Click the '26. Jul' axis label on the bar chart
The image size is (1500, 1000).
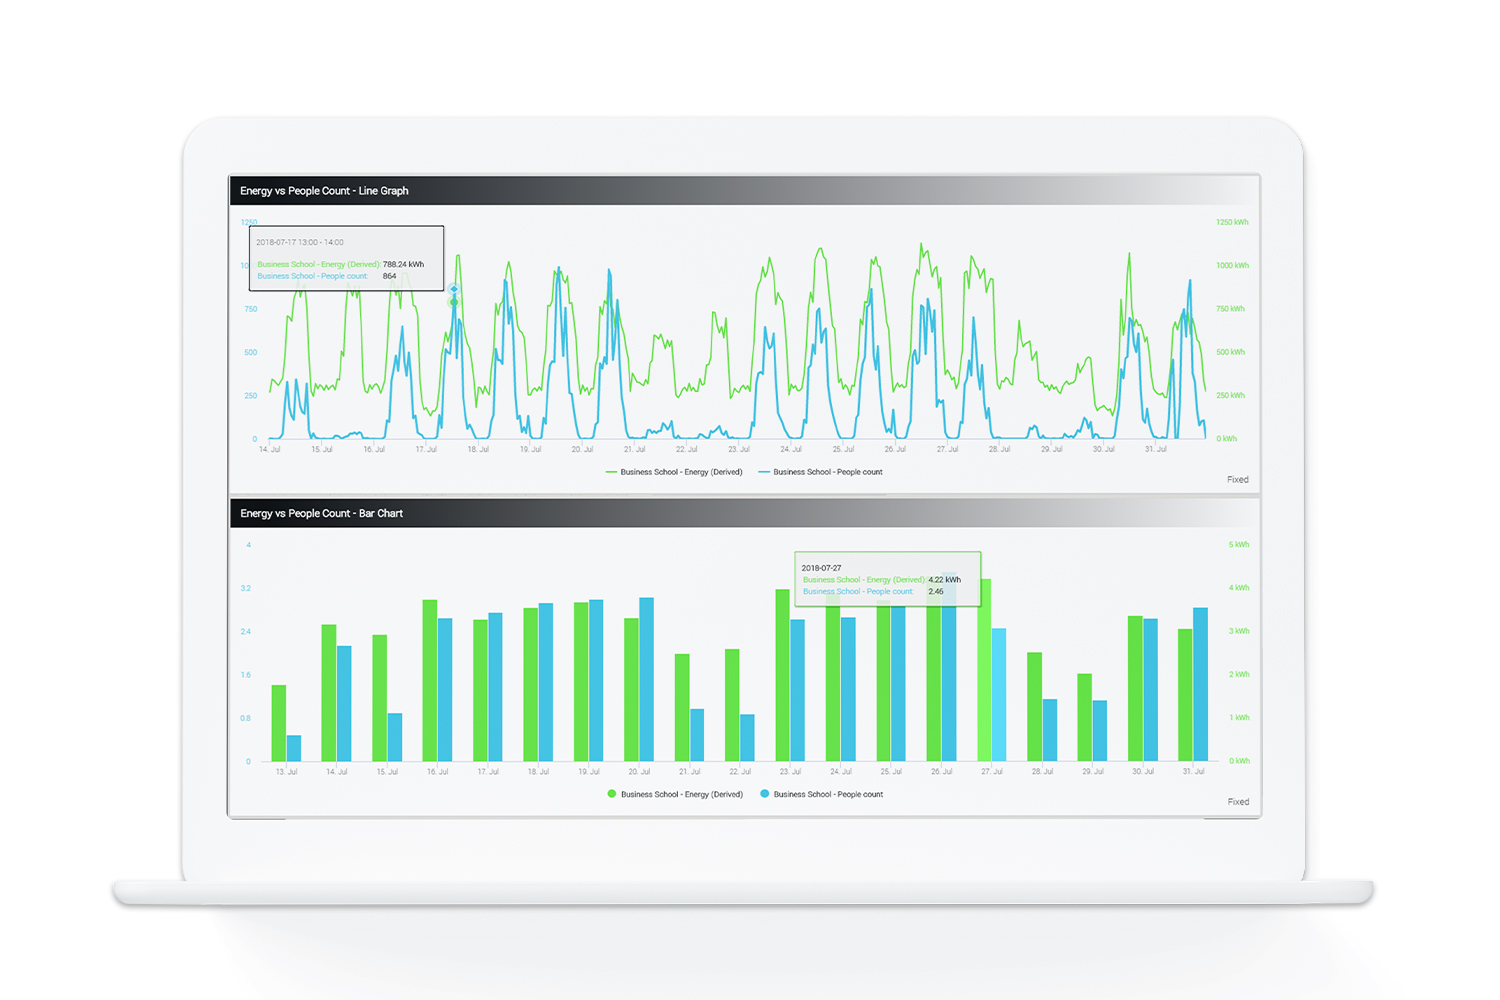coord(942,772)
